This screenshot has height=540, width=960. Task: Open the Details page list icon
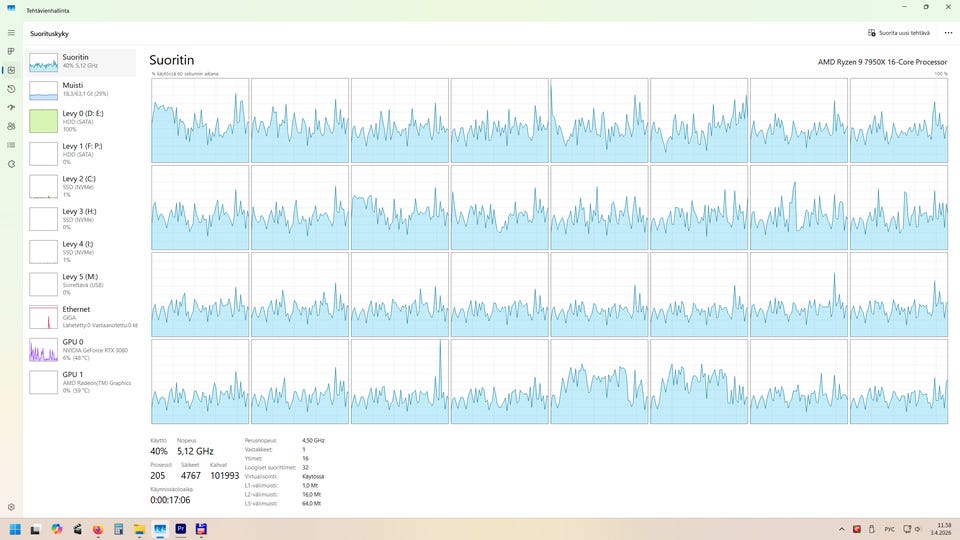tap(11, 145)
